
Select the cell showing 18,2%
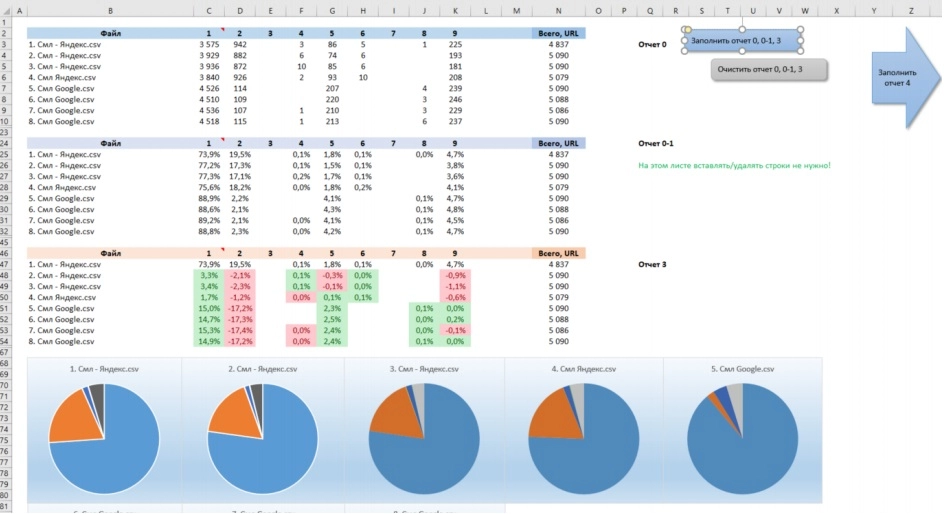pyautogui.click(x=240, y=188)
